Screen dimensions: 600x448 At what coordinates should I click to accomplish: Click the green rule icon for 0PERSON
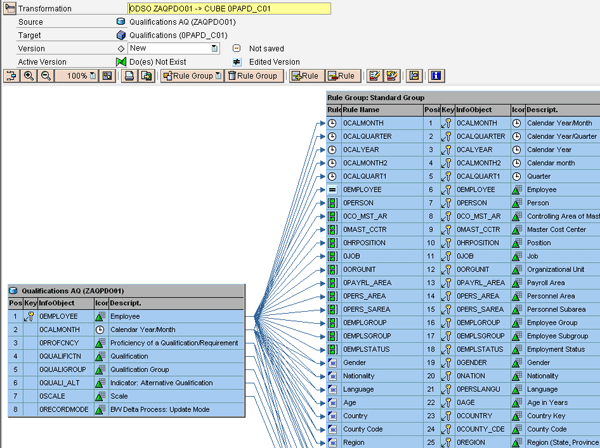pos(333,202)
